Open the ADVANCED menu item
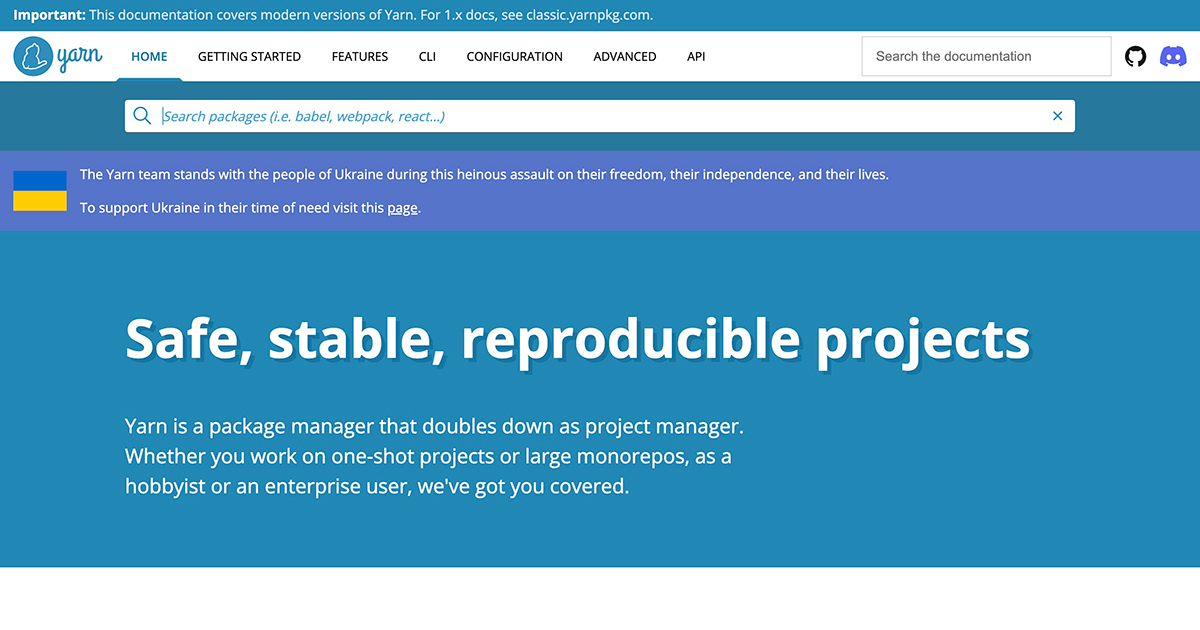Viewport: 1200px width, 630px height. [624, 57]
